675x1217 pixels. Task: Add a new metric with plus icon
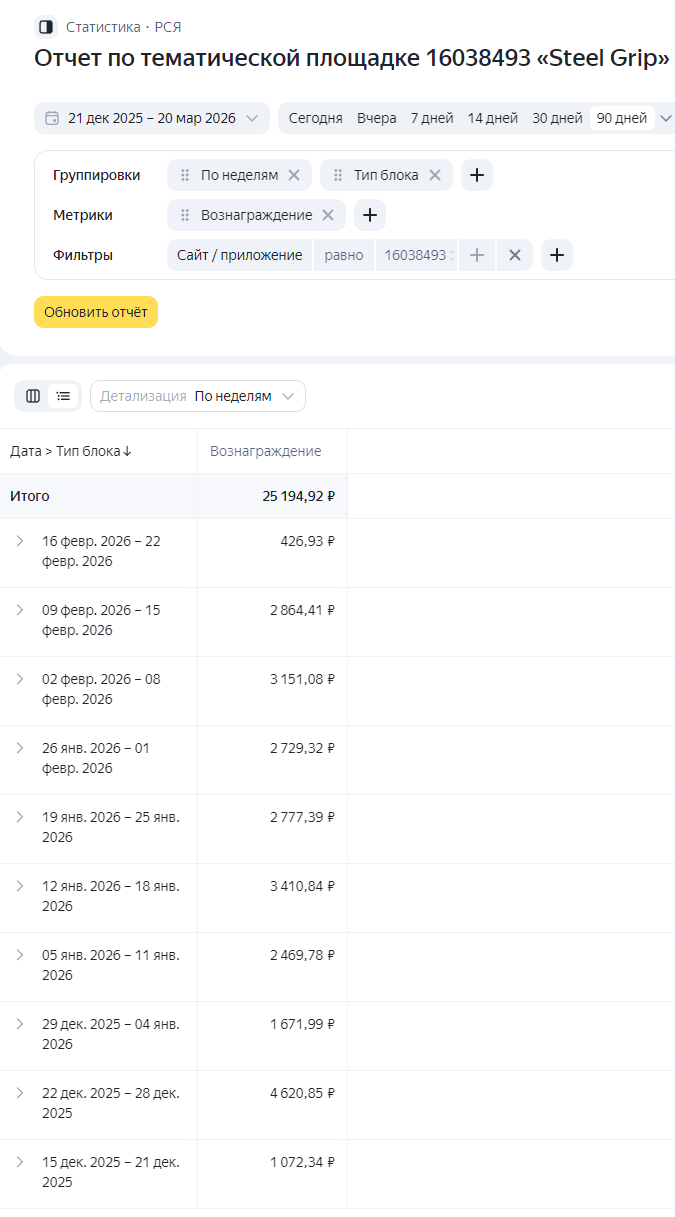tap(370, 215)
